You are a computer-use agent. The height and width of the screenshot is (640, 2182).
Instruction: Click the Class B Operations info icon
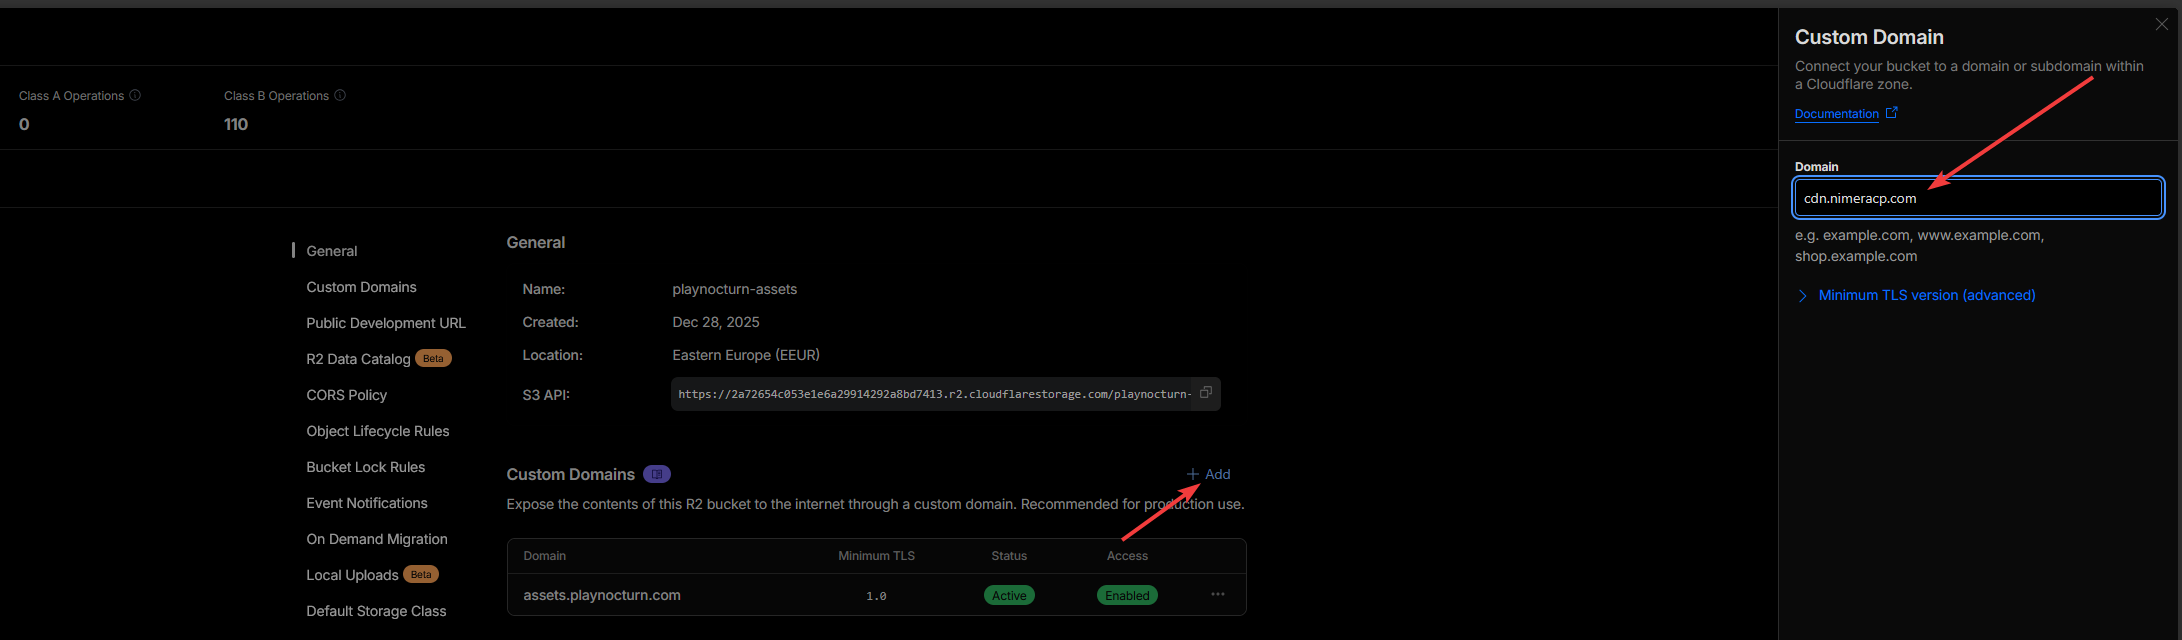tap(340, 95)
